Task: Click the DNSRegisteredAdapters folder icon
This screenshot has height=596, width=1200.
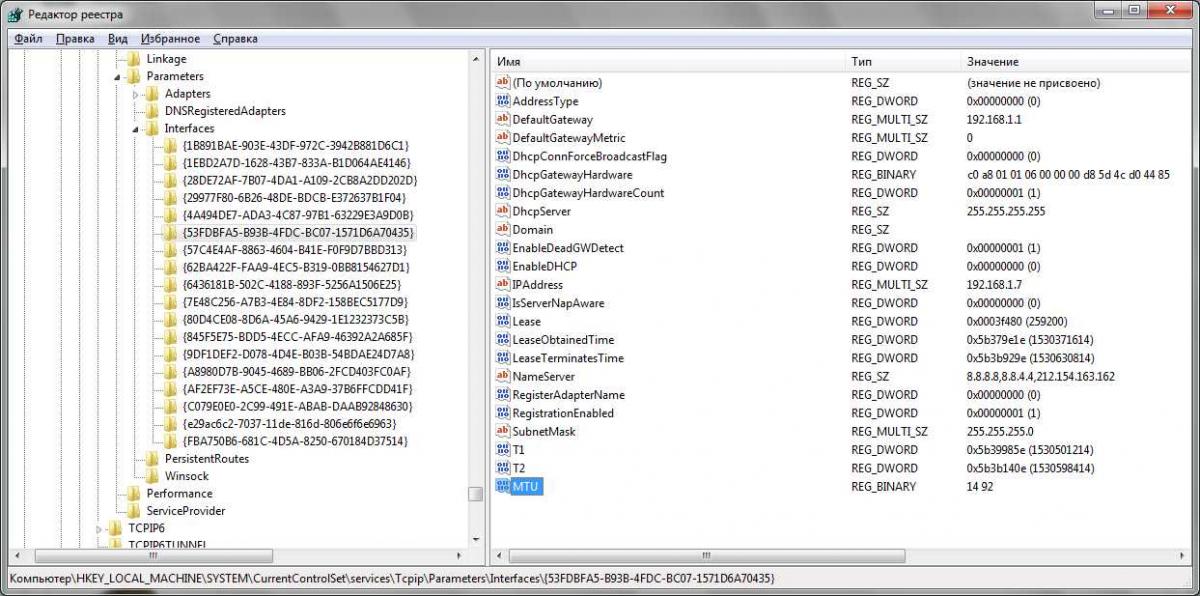Action: click(152, 111)
